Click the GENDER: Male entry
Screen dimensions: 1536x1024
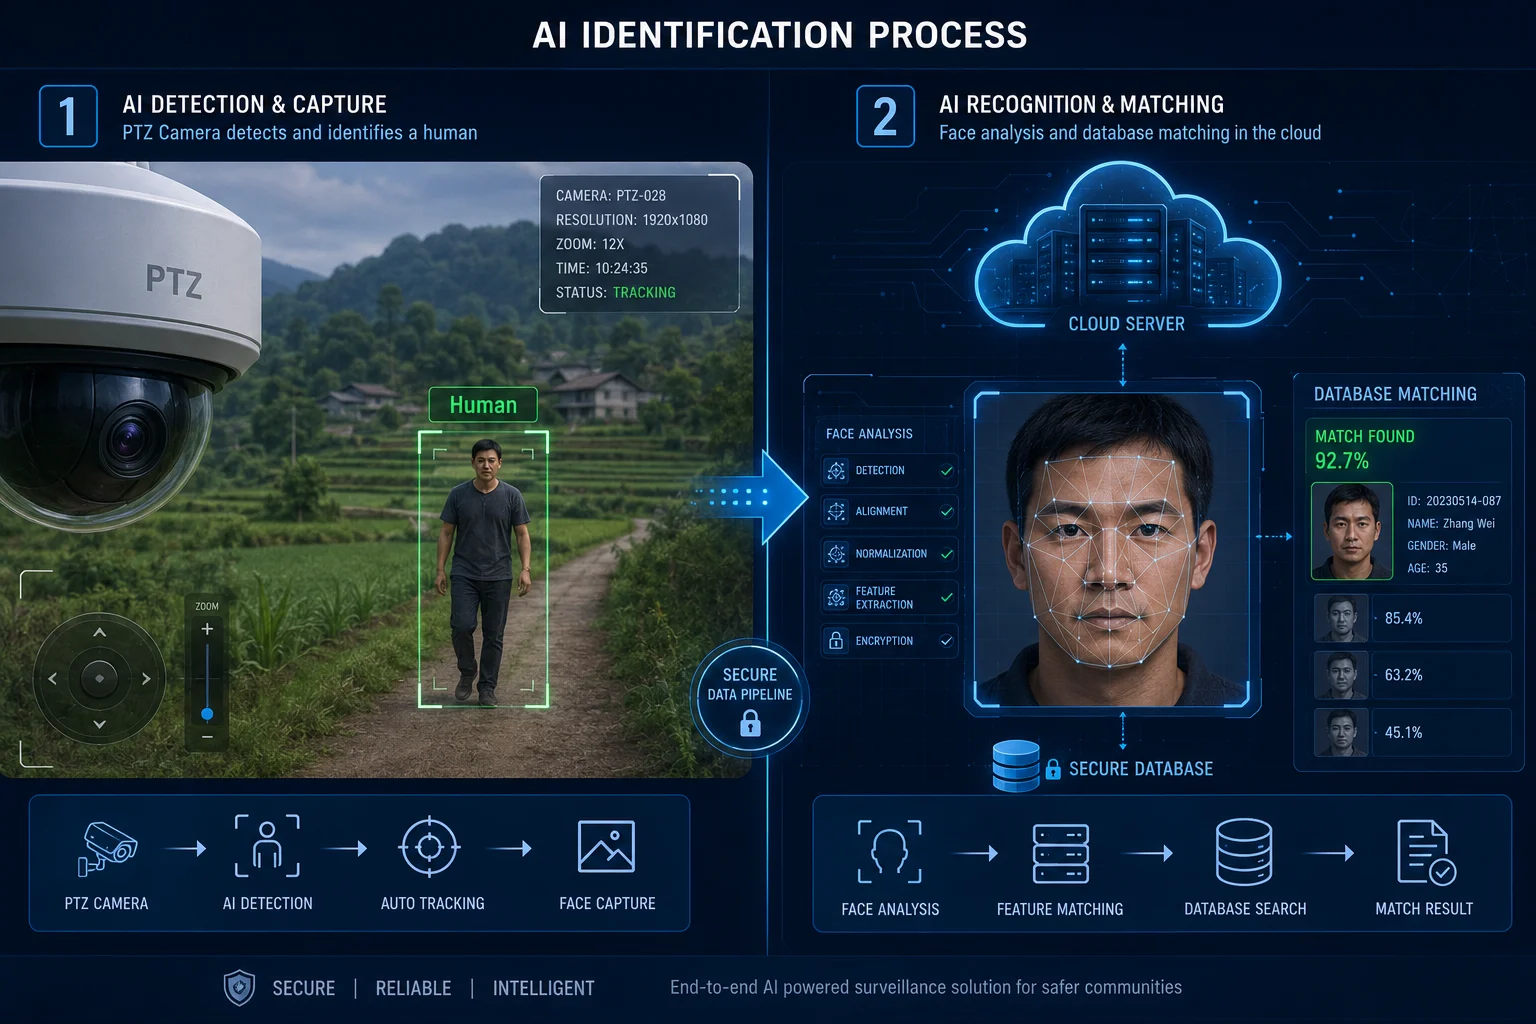tap(1441, 545)
